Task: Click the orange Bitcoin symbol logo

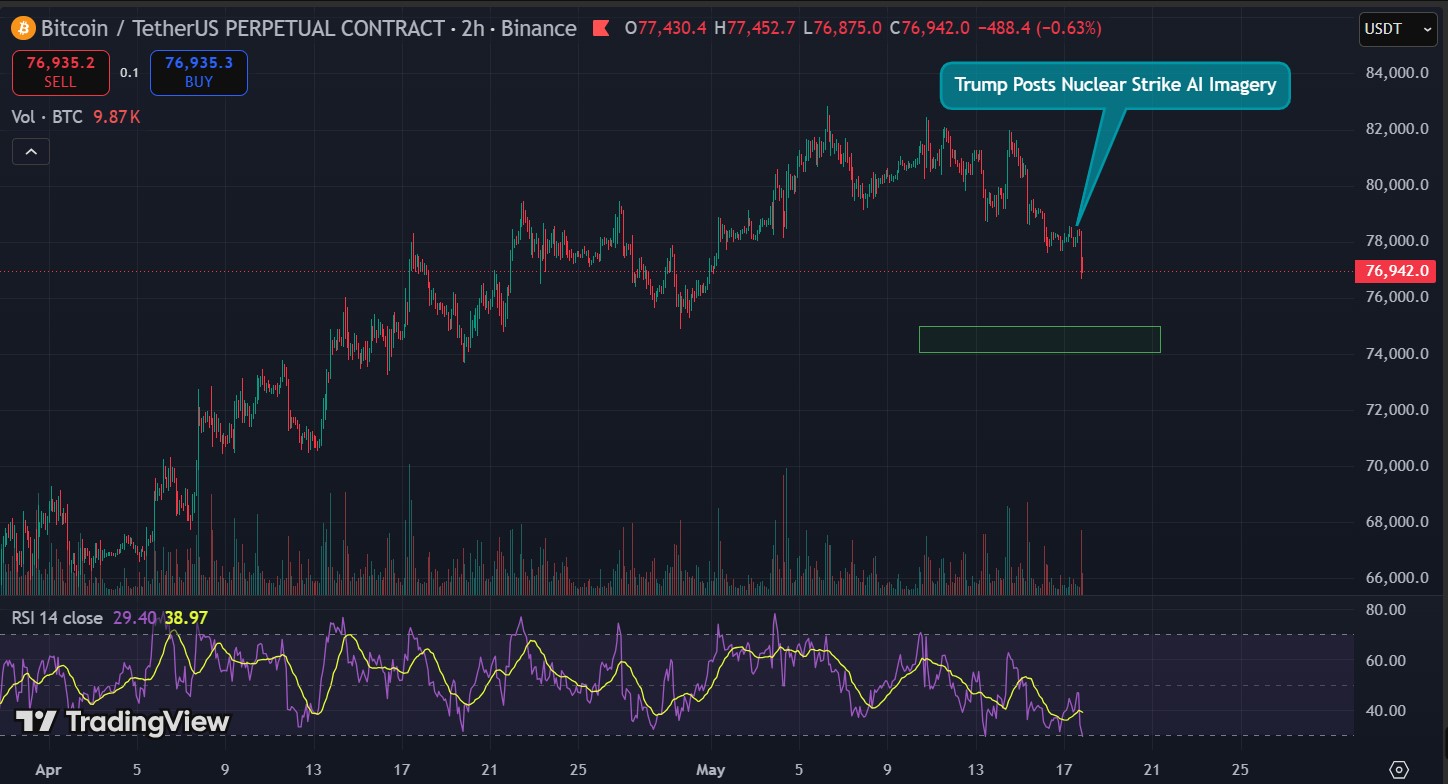Action: pos(23,28)
